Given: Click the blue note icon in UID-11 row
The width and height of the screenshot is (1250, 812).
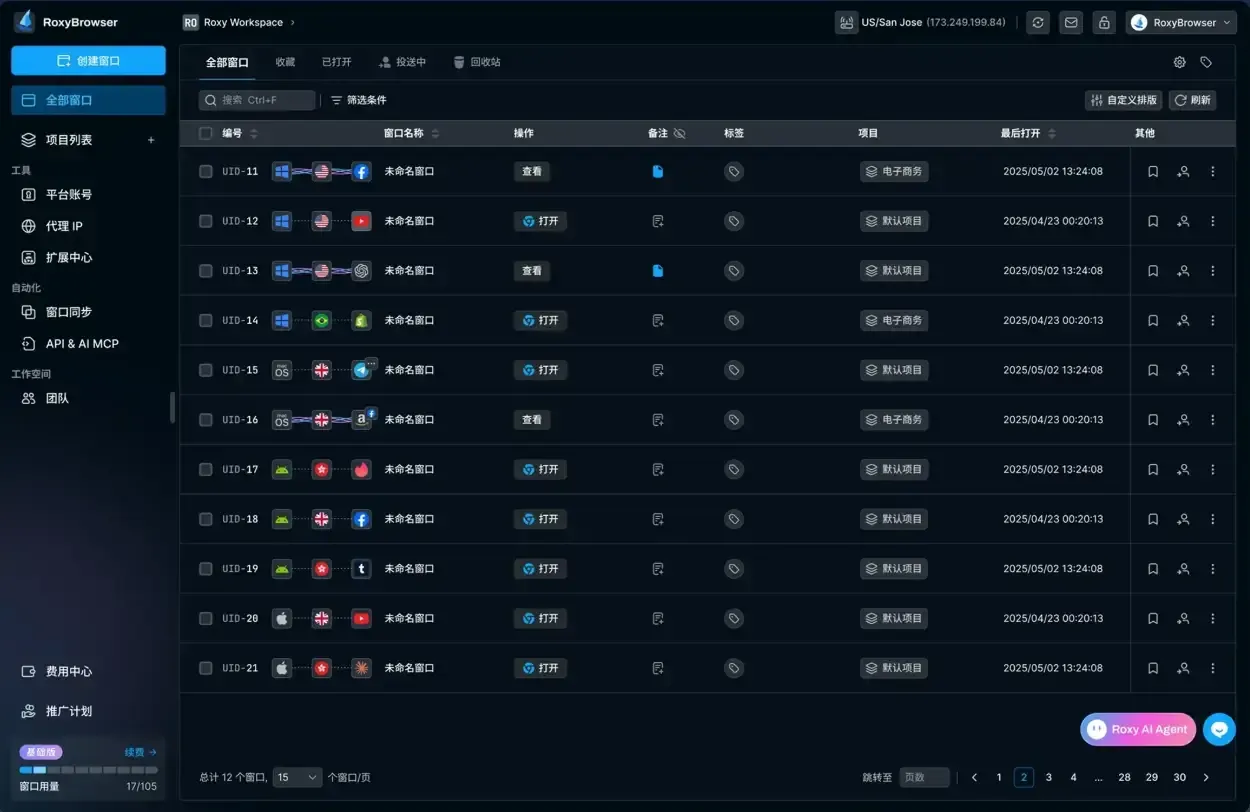Looking at the screenshot, I should click(x=657, y=172).
